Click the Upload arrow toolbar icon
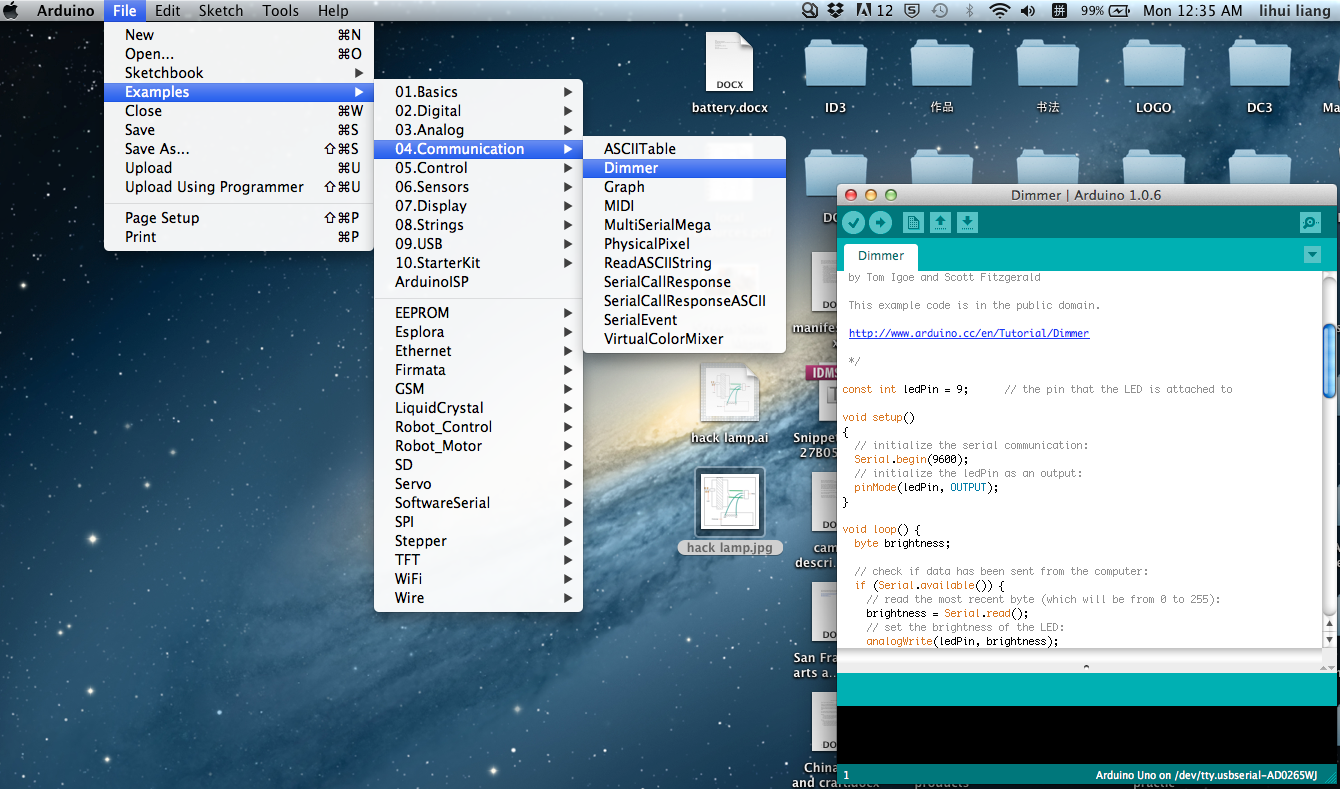1340x789 pixels. click(880, 223)
